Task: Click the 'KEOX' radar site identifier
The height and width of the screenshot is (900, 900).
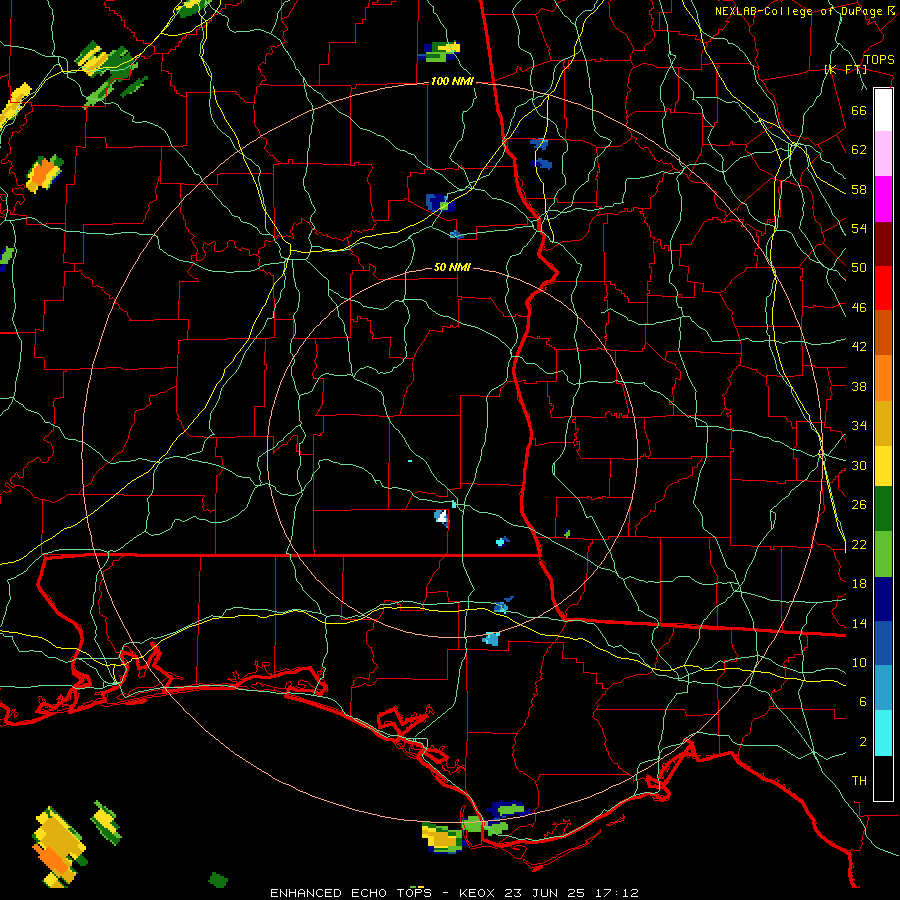Action: (479, 893)
